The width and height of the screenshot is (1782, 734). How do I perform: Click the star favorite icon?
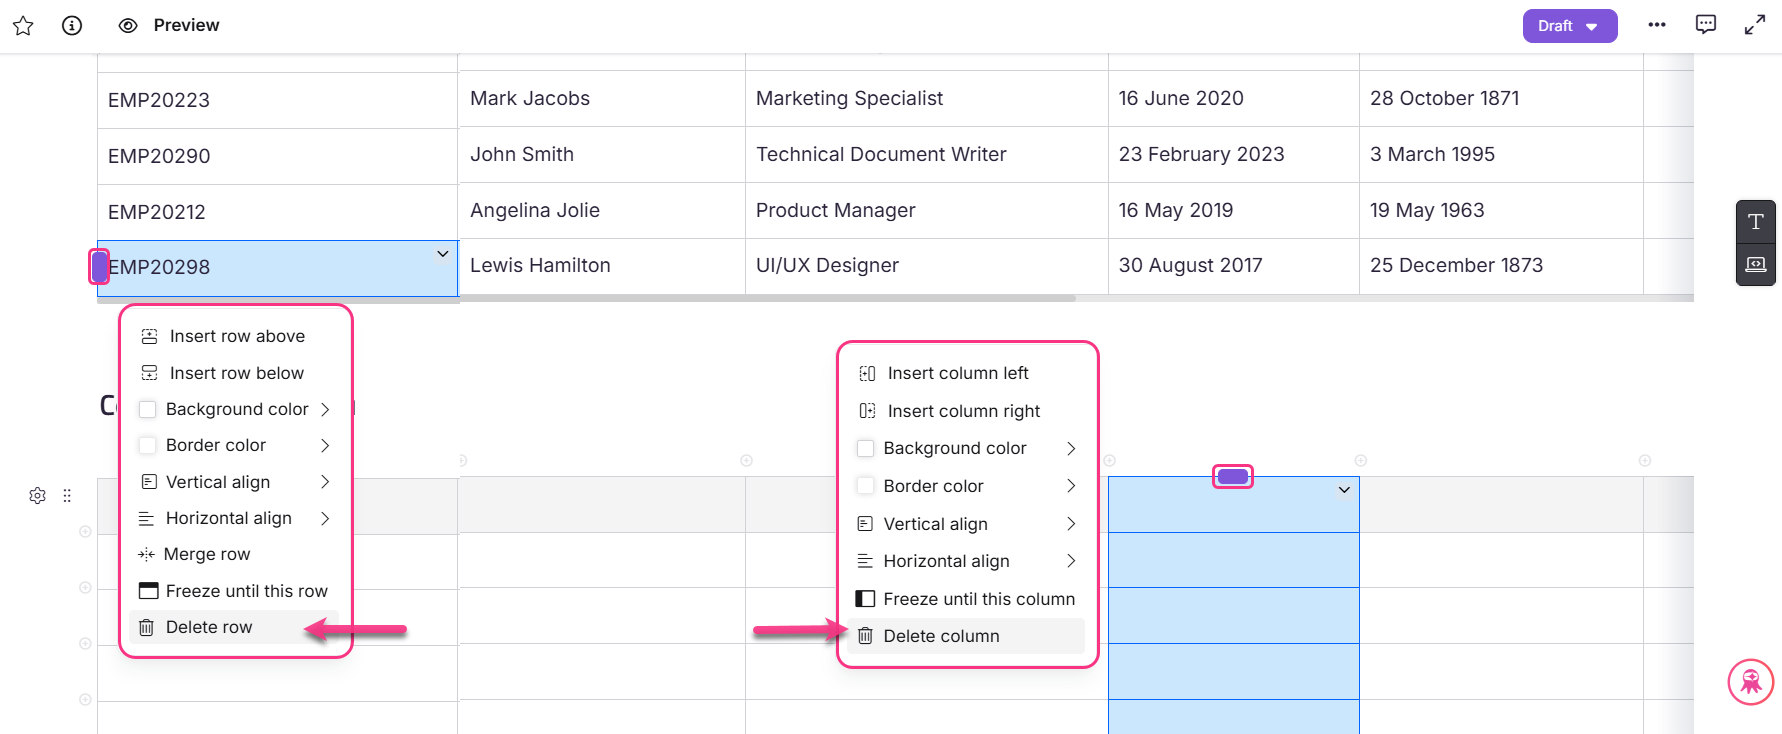[23, 26]
